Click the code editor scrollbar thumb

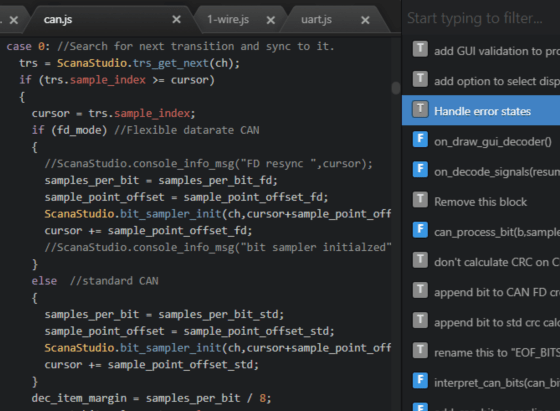tap(396, 88)
